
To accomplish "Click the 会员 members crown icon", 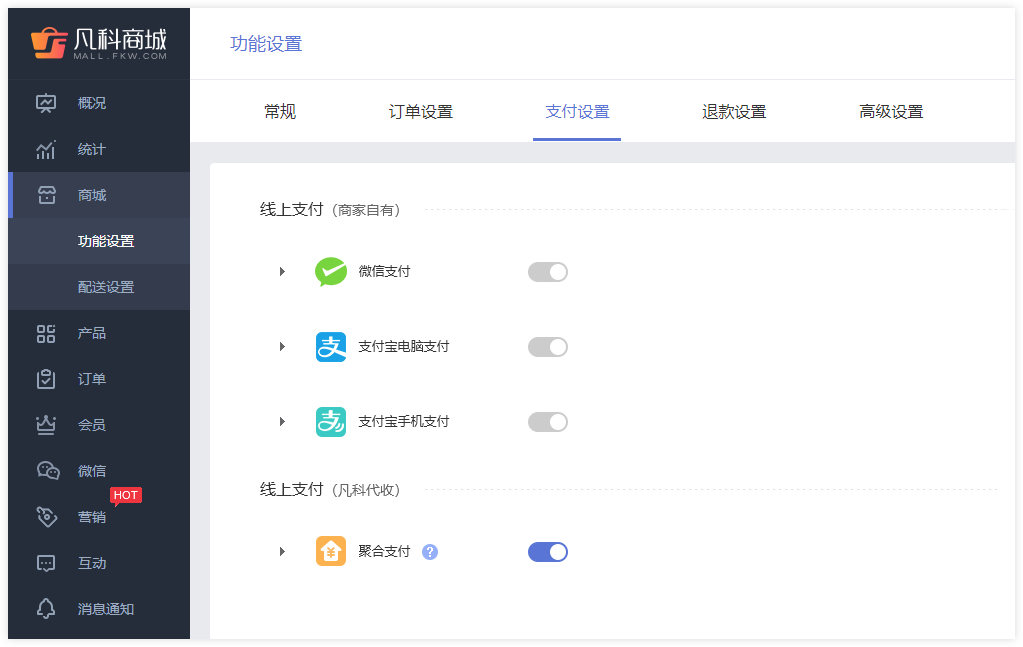I will tap(46, 425).
